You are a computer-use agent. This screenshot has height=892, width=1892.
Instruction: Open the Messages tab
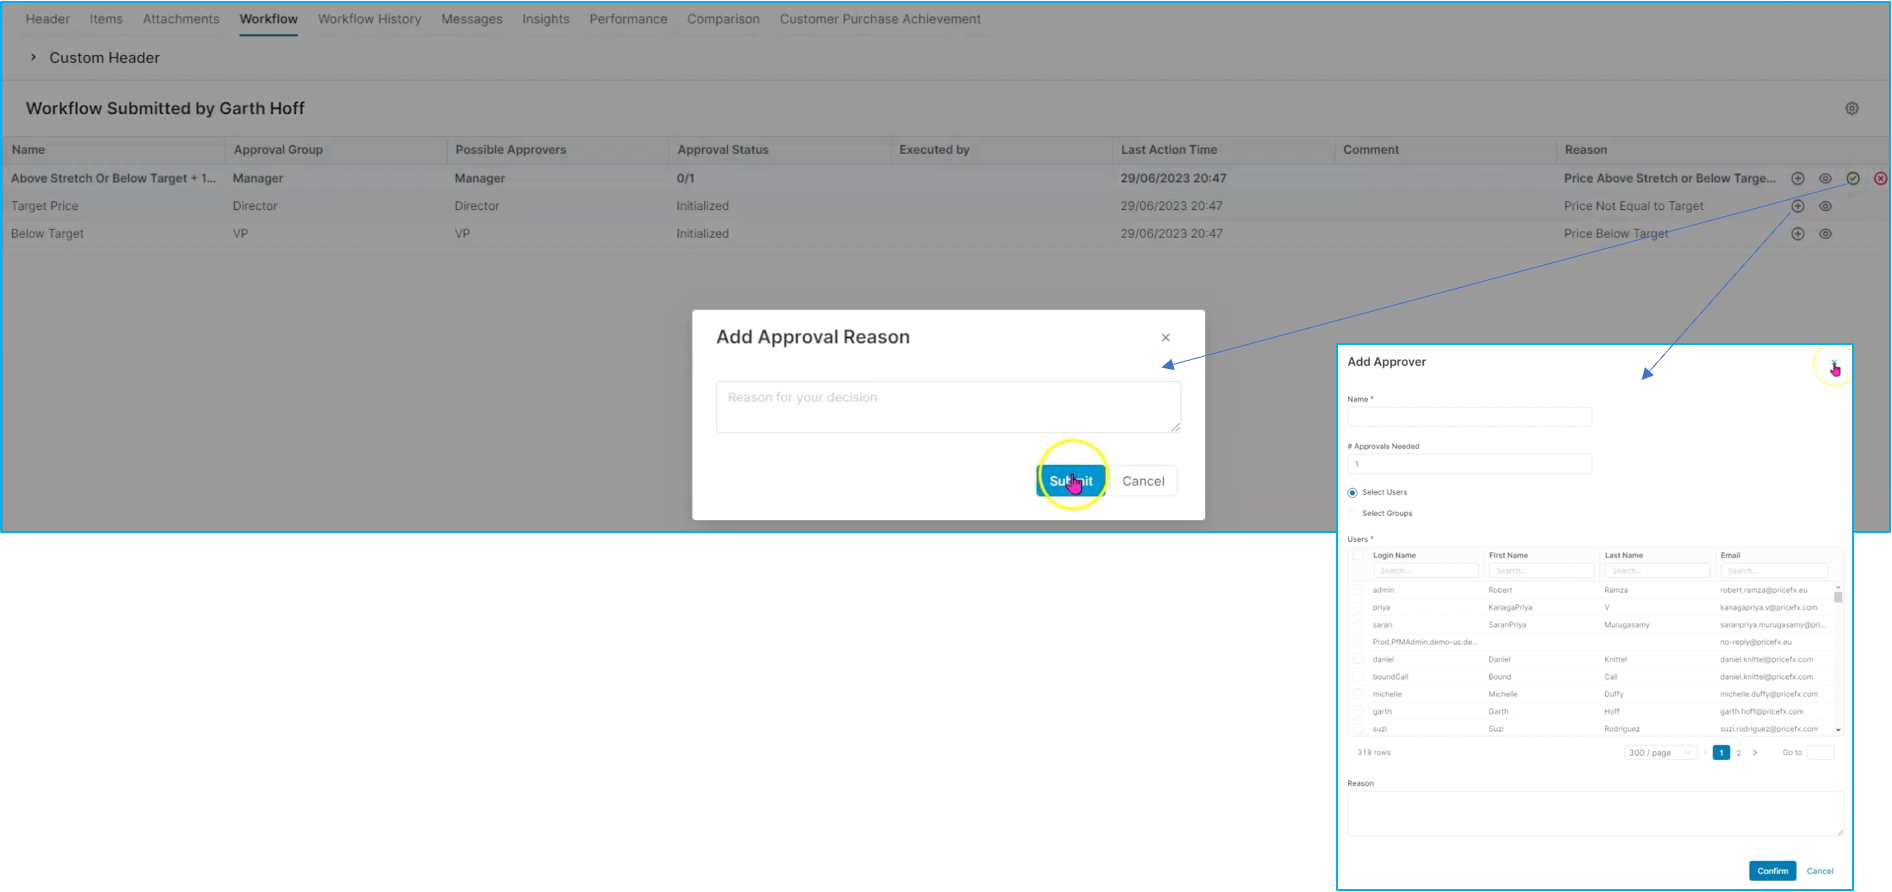472,19
